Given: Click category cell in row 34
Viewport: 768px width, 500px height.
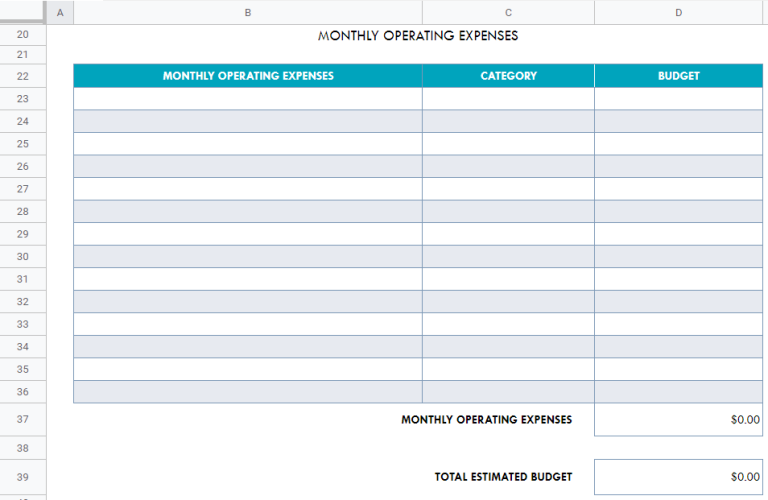Looking at the screenshot, I should [508, 347].
